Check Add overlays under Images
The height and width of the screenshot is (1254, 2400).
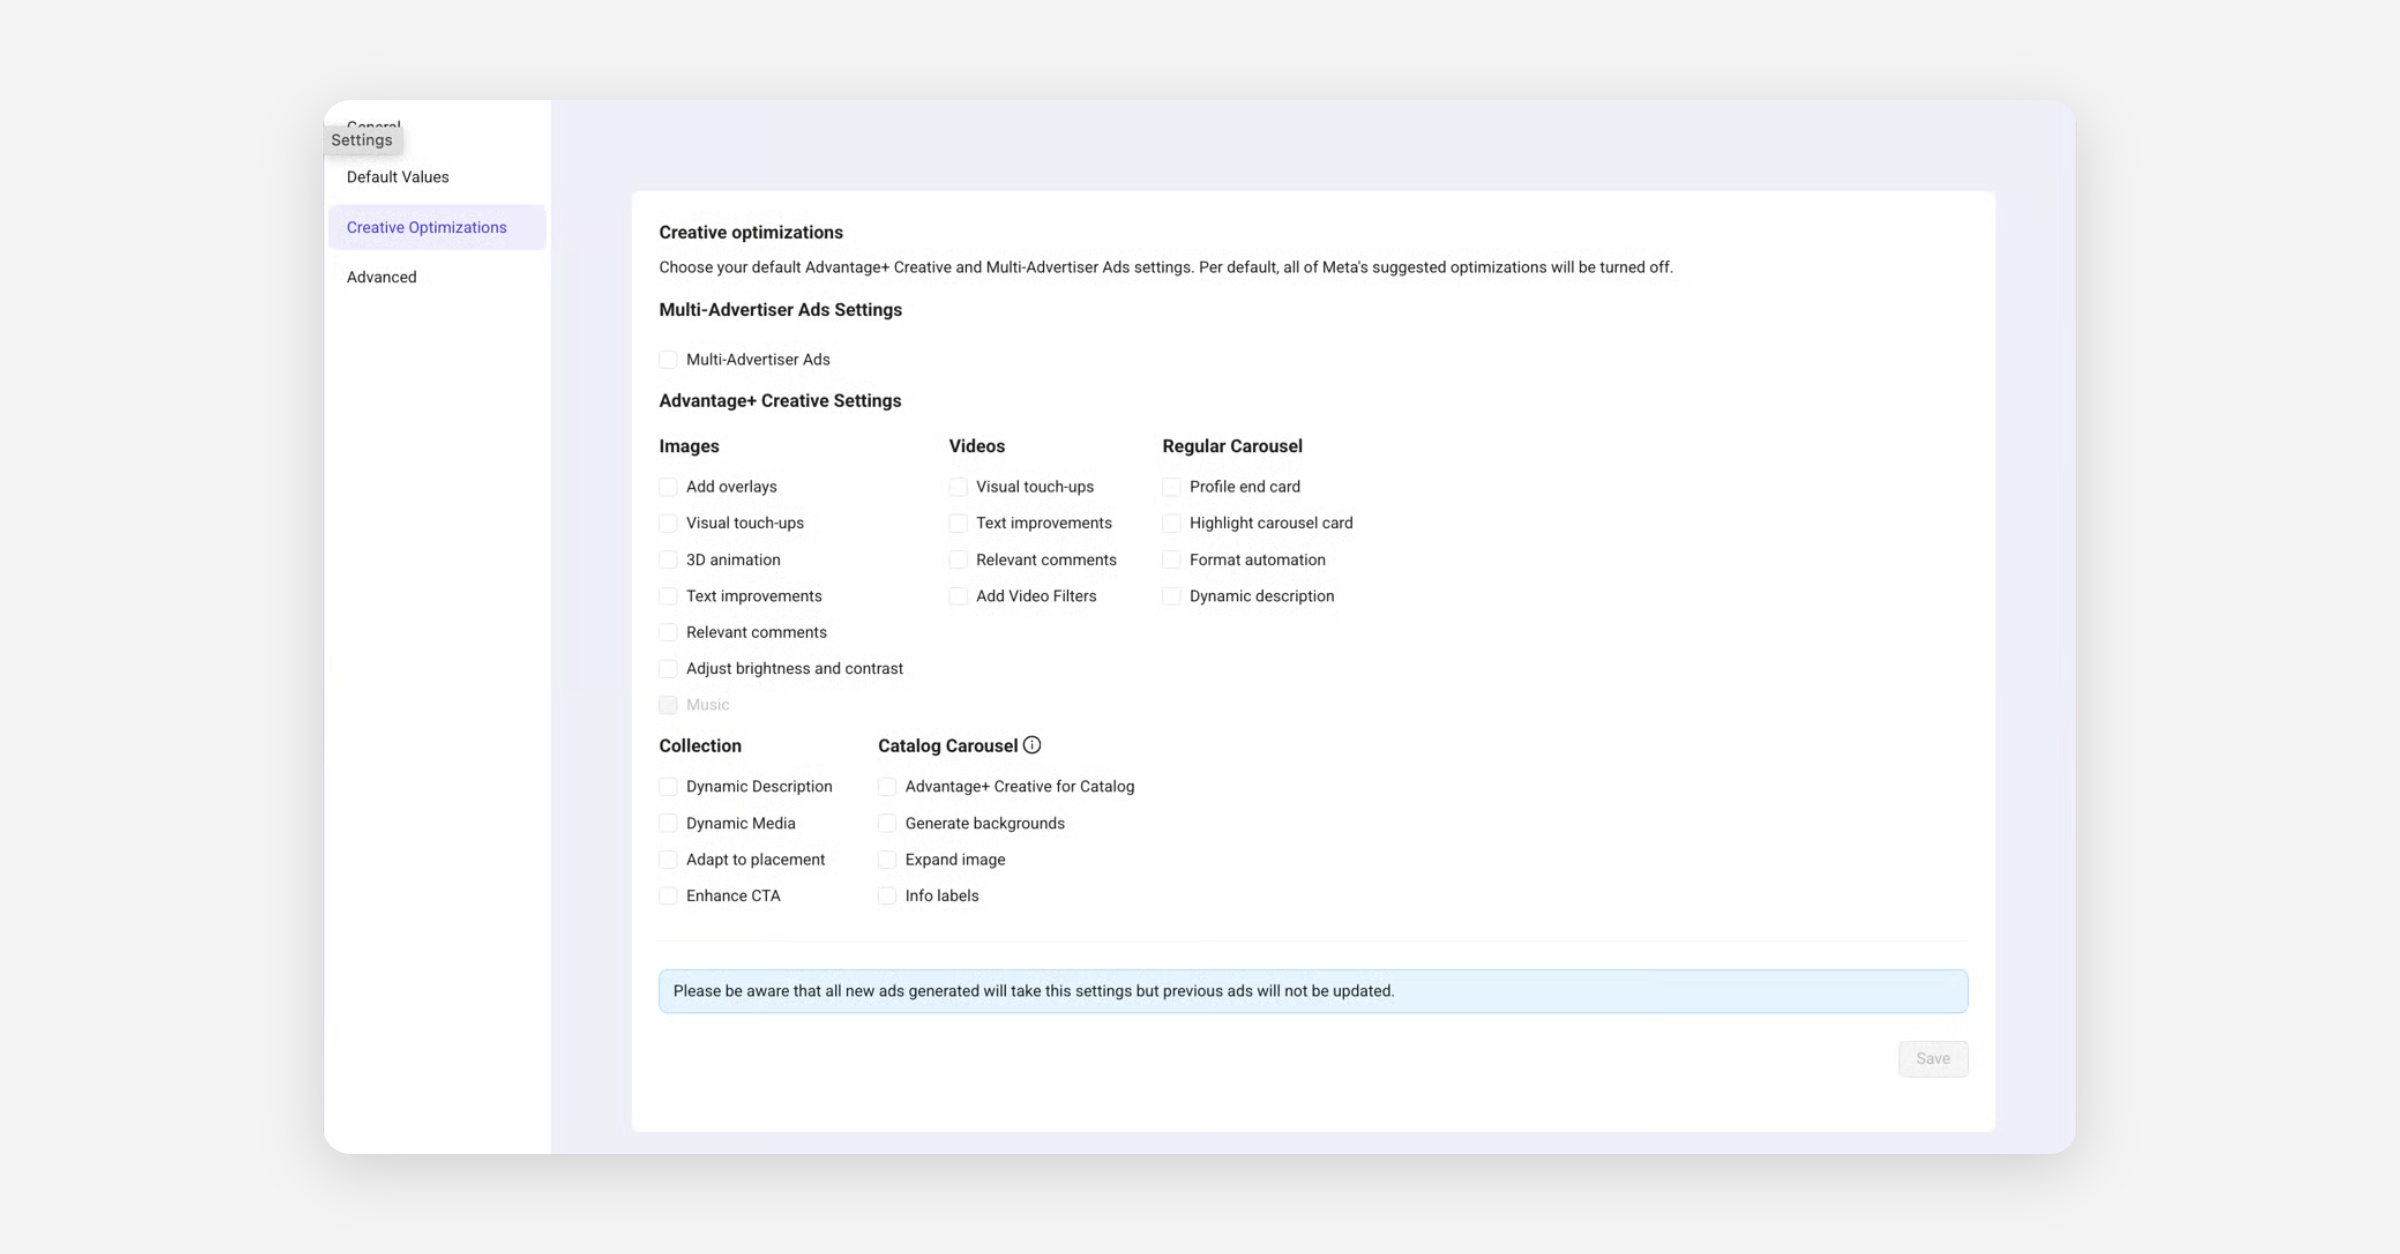click(668, 487)
